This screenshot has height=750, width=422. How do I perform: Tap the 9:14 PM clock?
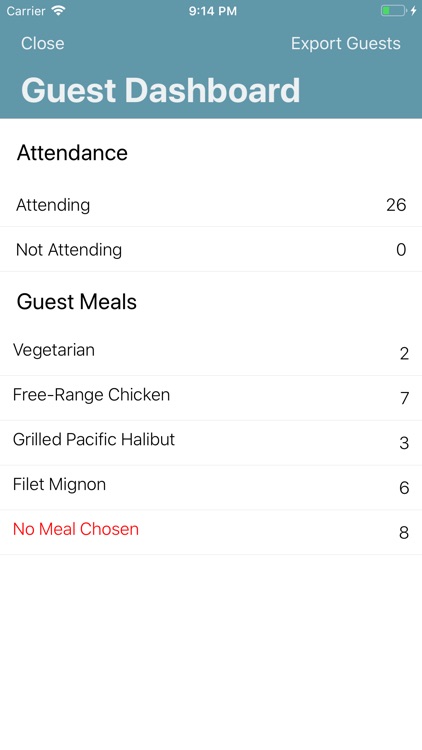click(212, 11)
